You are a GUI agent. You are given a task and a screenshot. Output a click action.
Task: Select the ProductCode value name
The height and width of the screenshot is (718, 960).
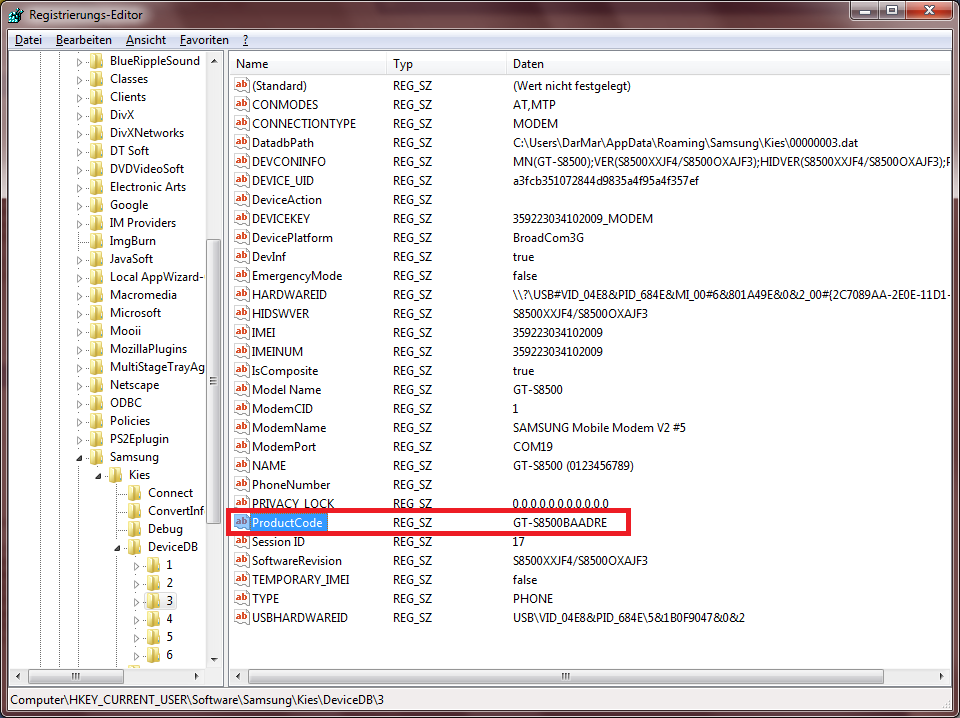pyautogui.click(x=287, y=523)
